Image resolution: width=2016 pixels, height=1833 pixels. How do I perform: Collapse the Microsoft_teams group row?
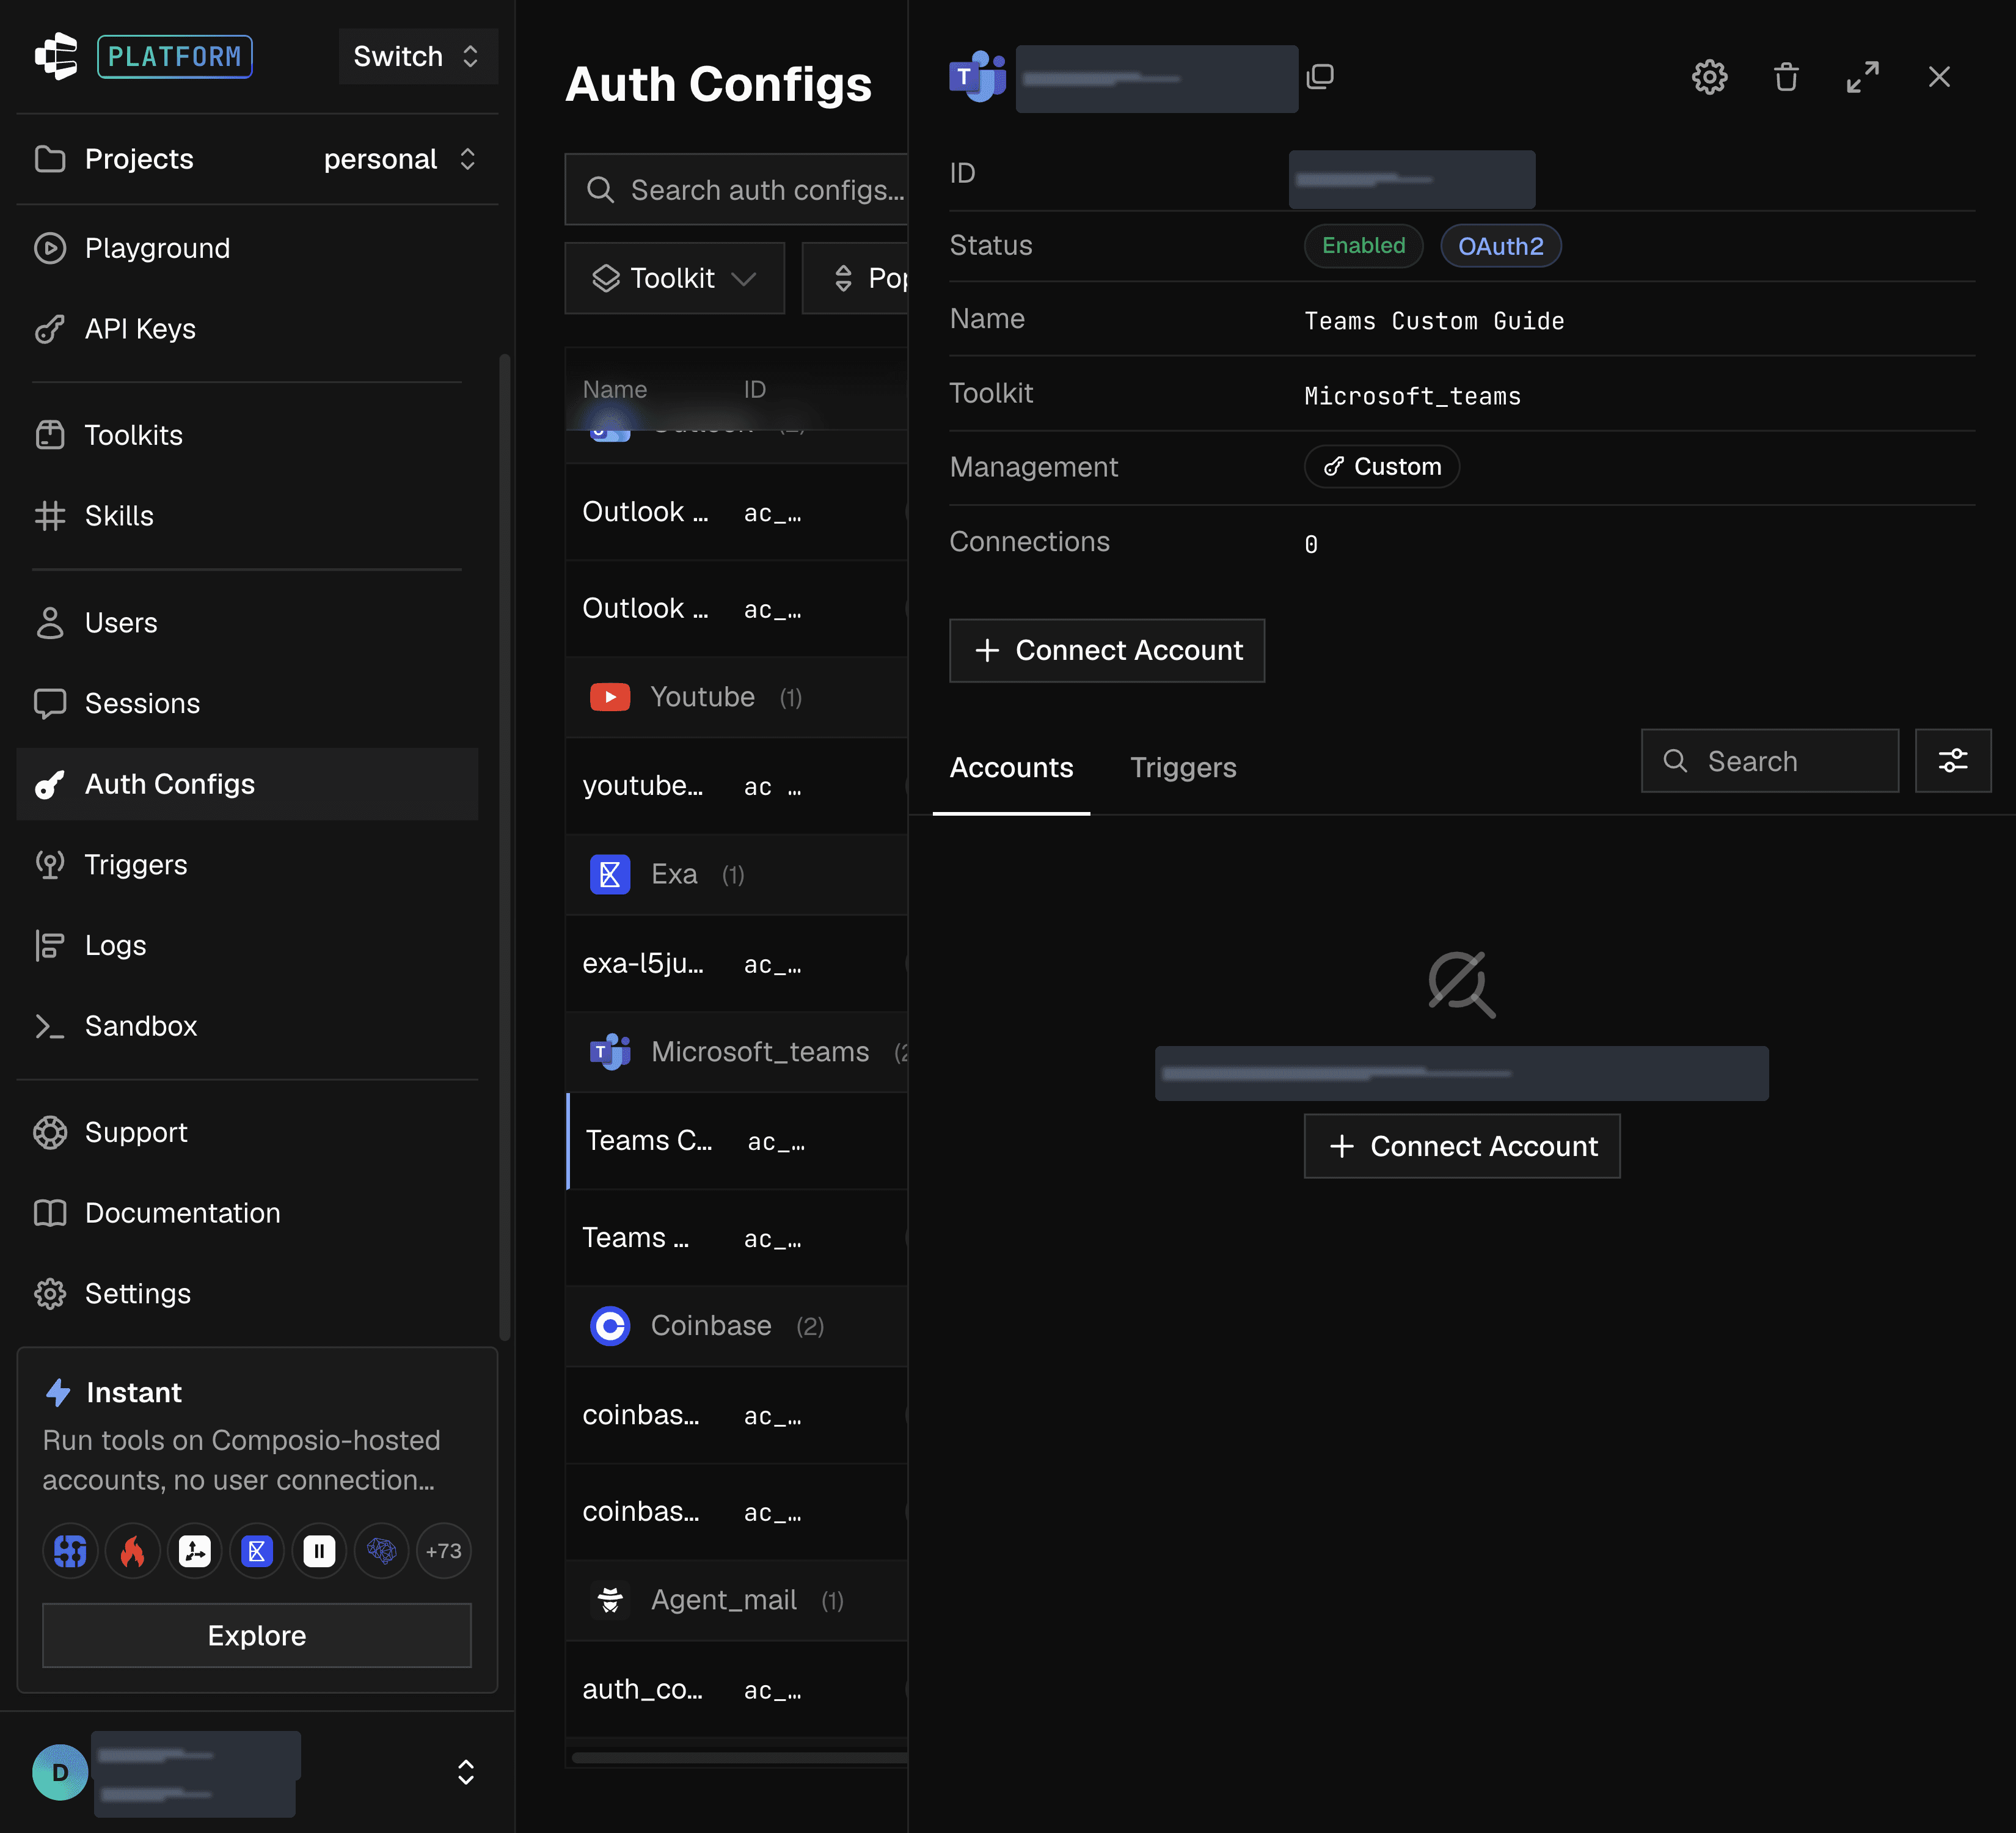[x=736, y=1052]
